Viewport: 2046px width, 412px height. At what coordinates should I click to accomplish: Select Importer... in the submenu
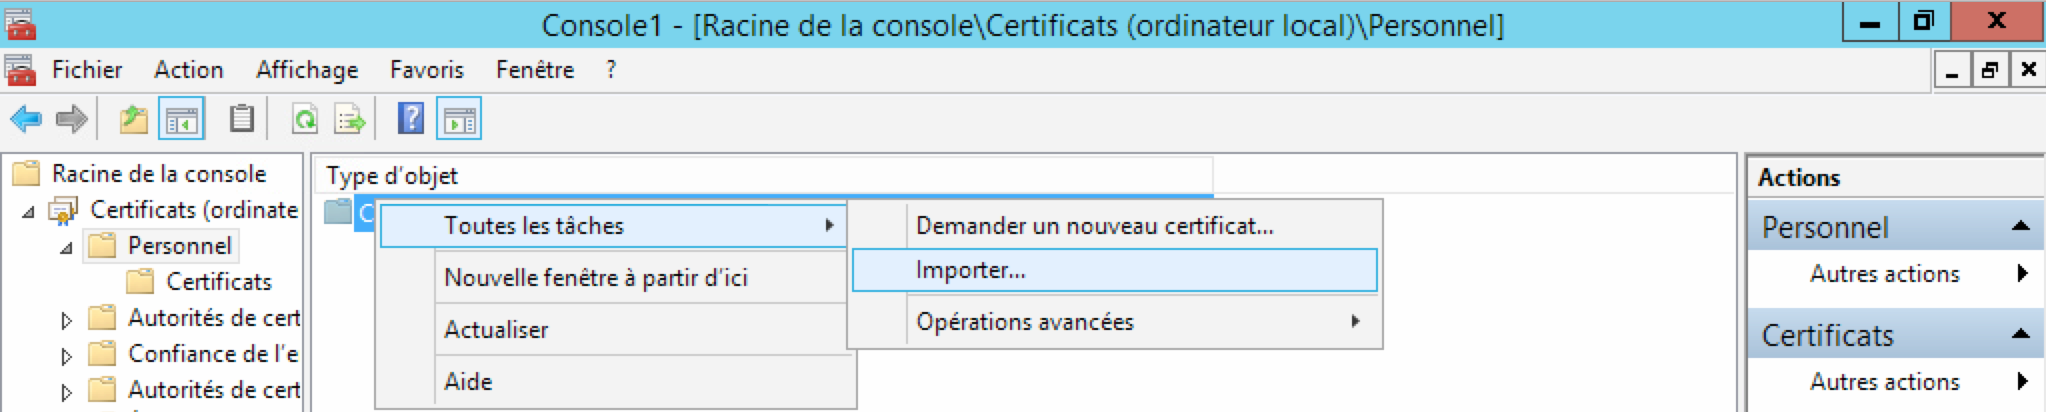[1115, 270]
